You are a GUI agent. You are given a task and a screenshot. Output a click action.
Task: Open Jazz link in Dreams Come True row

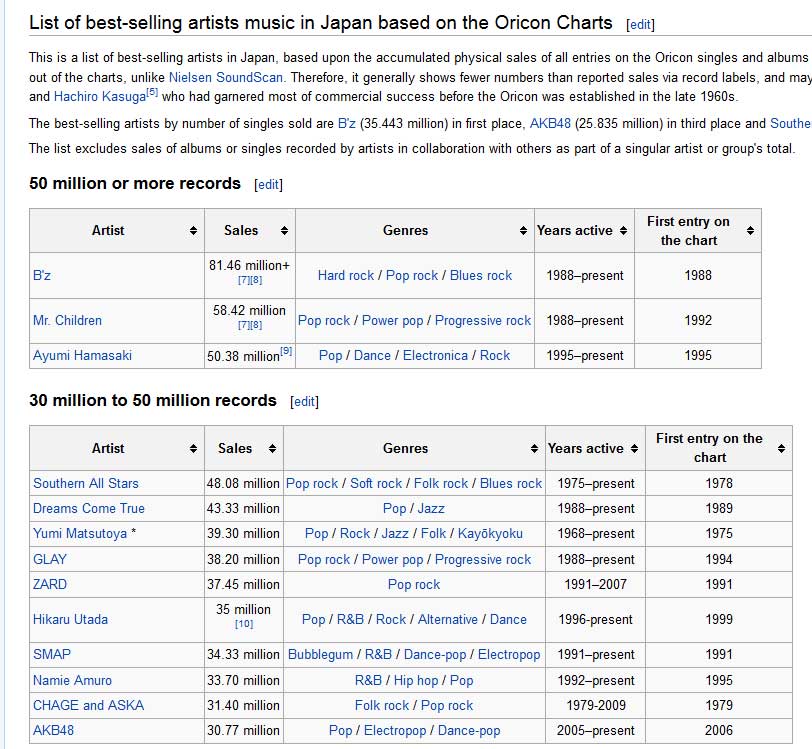coord(431,508)
